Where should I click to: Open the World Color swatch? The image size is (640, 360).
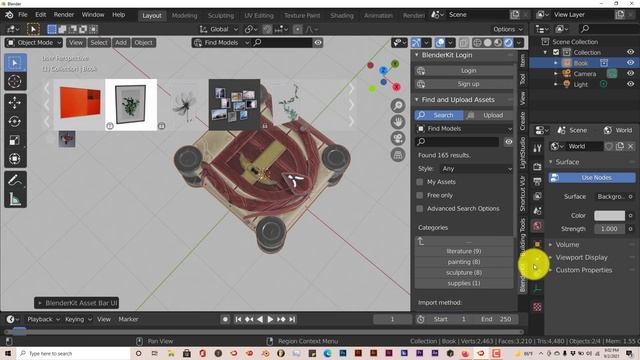pyautogui.click(x=609, y=216)
